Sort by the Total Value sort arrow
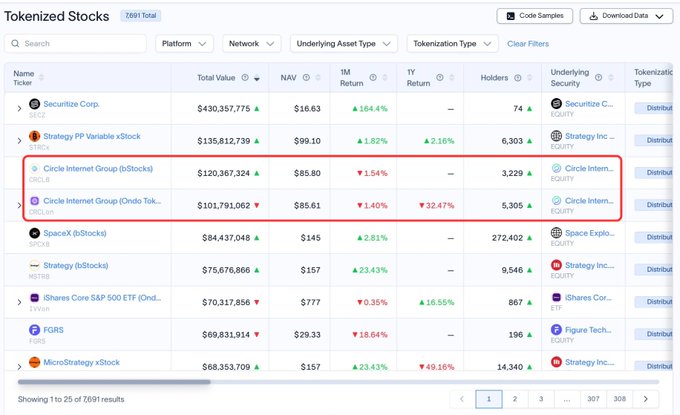 click(x=257, y=78)
